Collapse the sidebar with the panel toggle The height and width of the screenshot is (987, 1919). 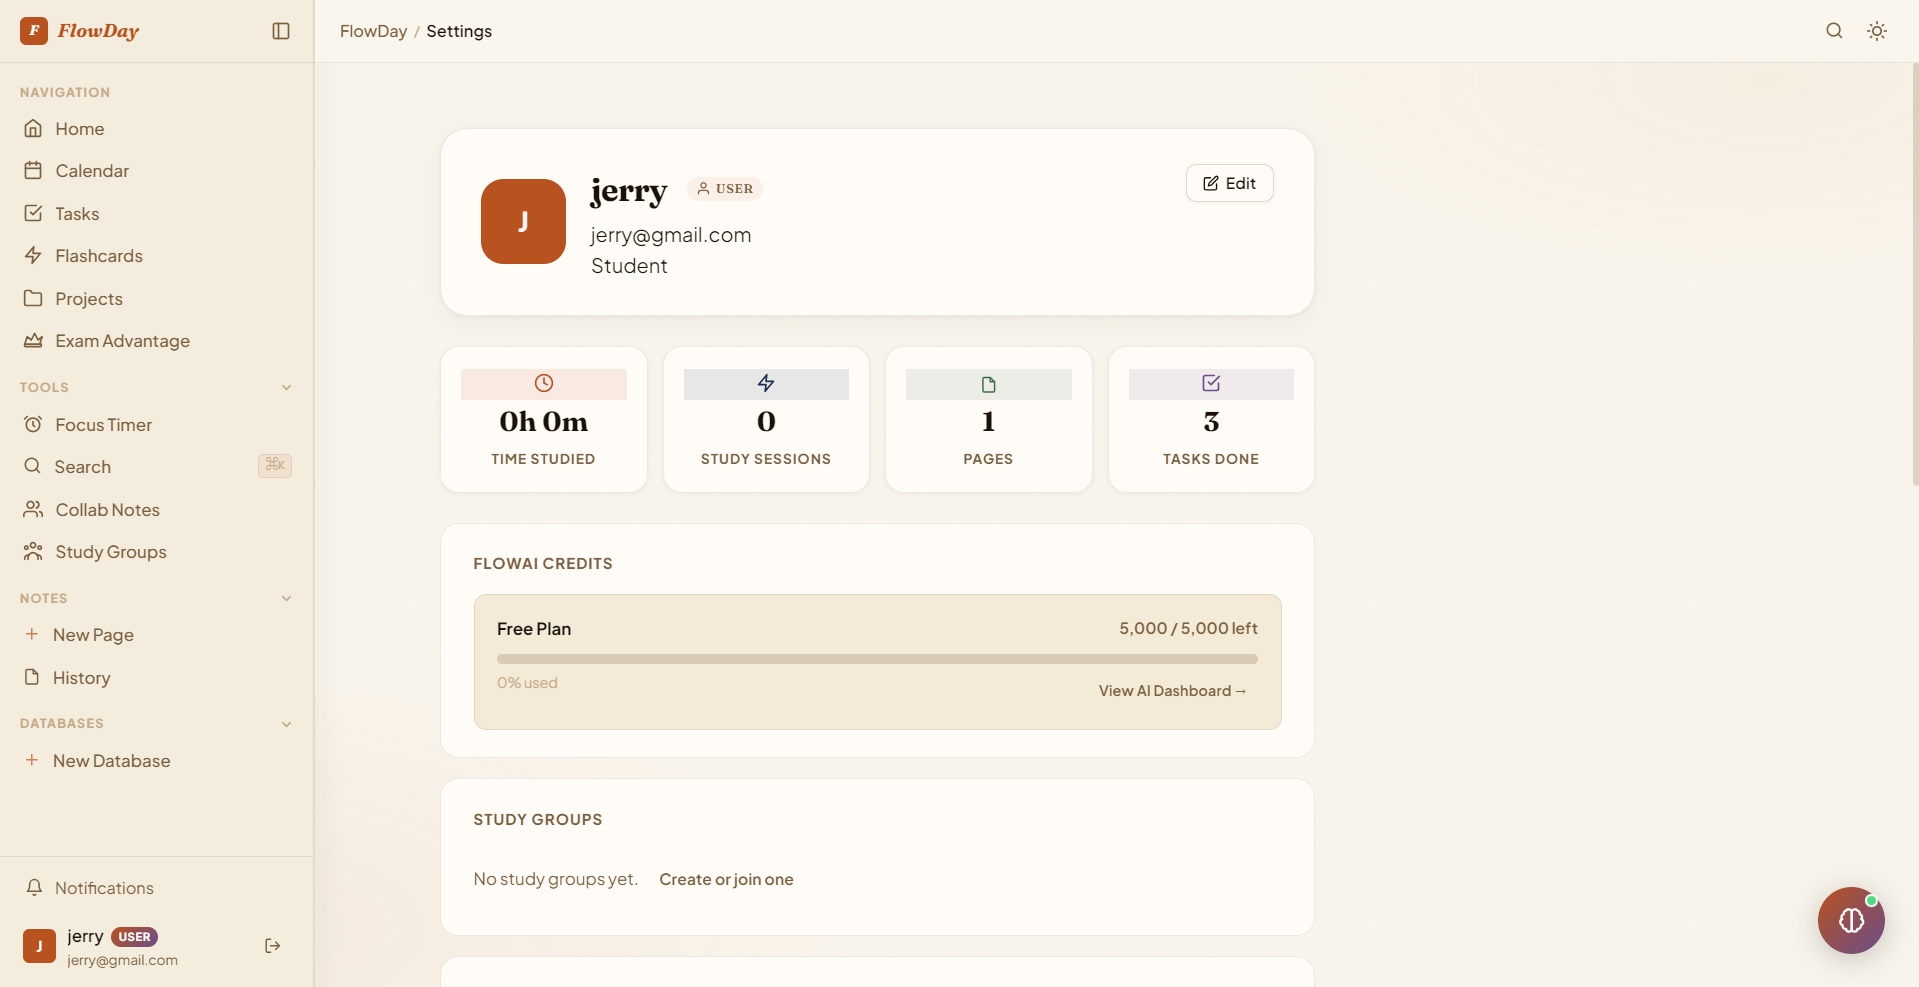pos(280,31)
